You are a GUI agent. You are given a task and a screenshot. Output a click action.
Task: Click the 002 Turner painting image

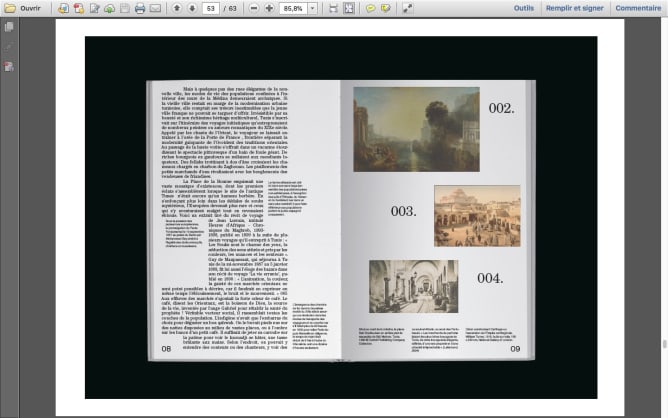[x=416, y=130]
